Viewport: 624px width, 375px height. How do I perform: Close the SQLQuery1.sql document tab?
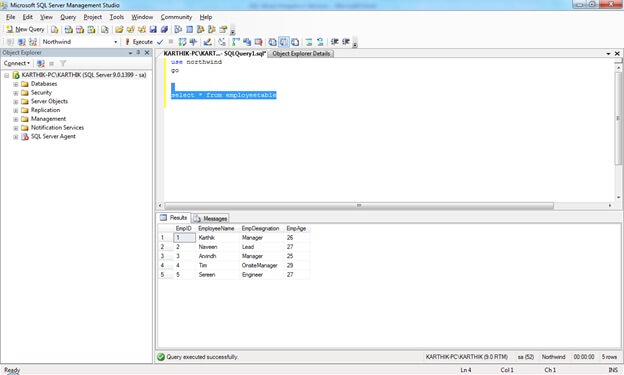click(617, 53)
